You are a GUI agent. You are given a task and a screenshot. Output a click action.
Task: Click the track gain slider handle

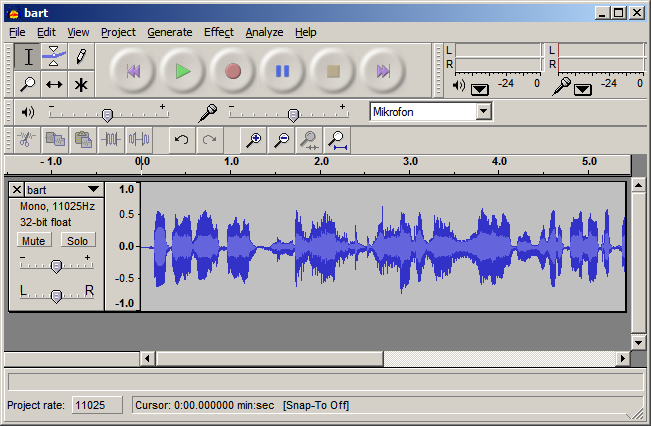click(x=56, y=266)
